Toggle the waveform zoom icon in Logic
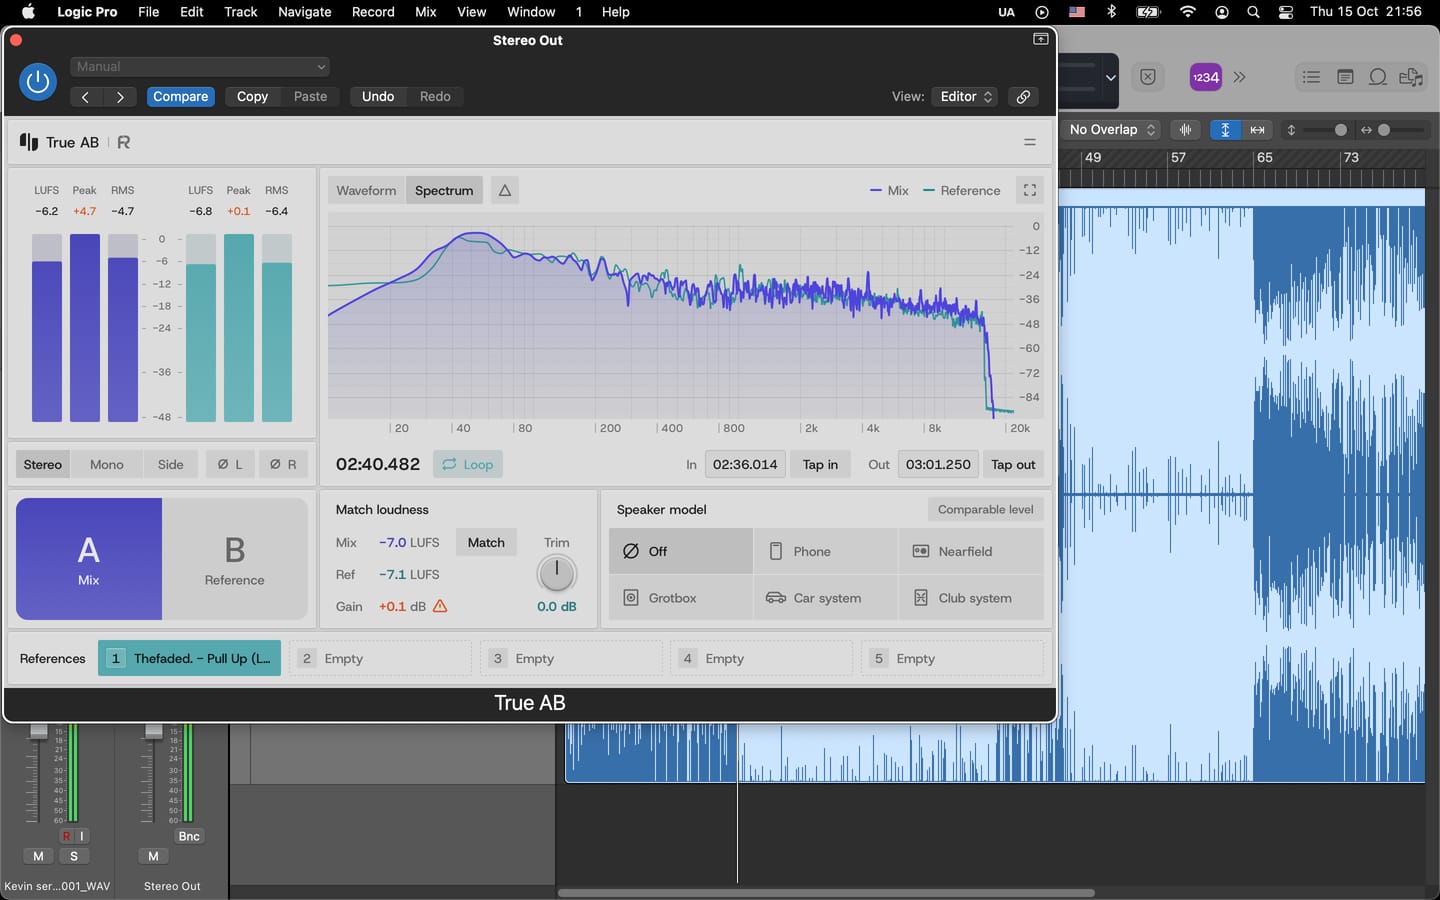 (x=1185, y=130)
